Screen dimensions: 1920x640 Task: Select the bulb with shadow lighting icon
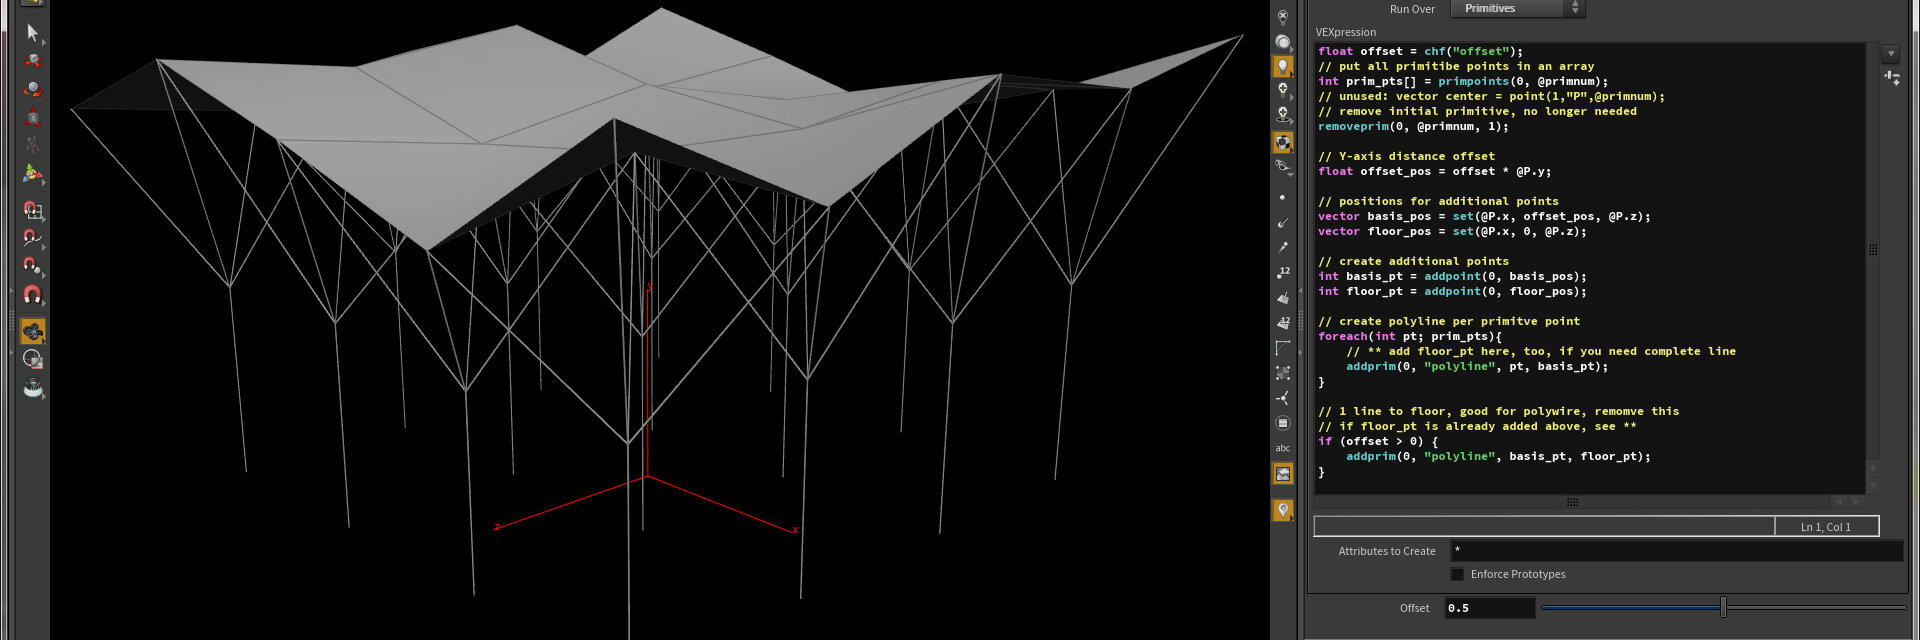1283,115
